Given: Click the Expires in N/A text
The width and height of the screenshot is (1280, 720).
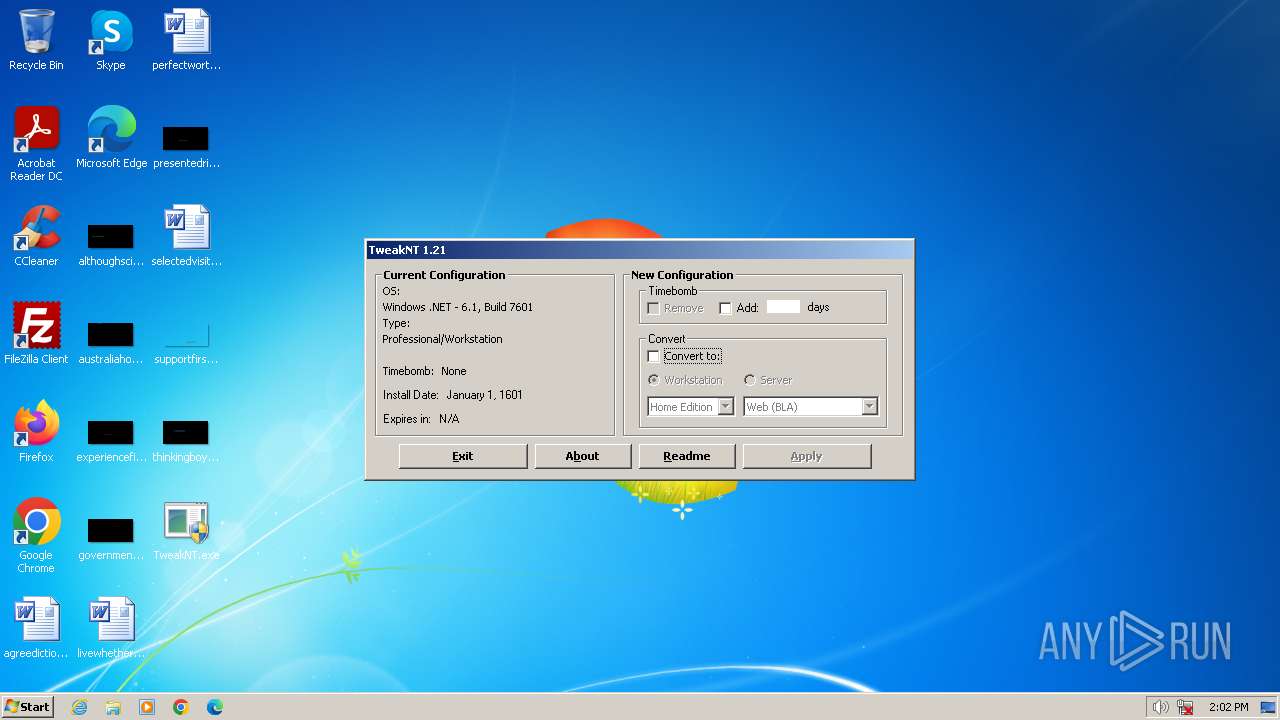Looking at the screenshot, I should 421,419.
